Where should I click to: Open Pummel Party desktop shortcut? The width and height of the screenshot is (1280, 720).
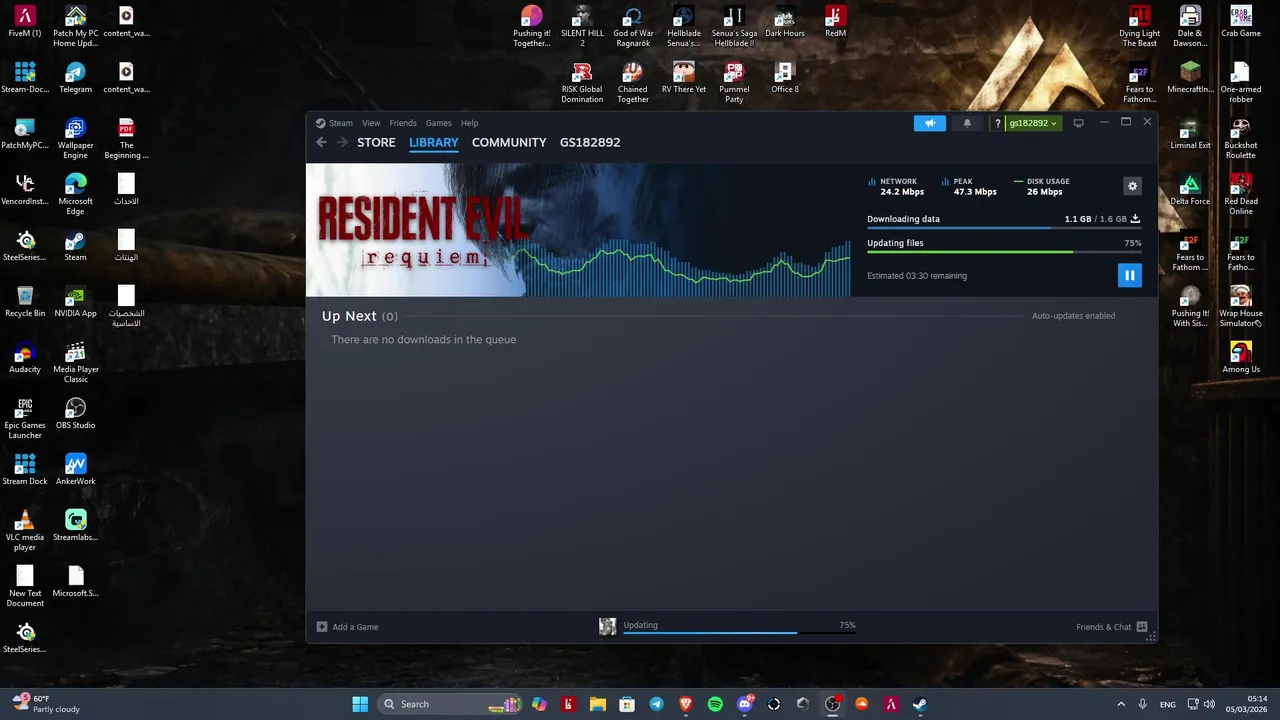click(x=734, y=82)
